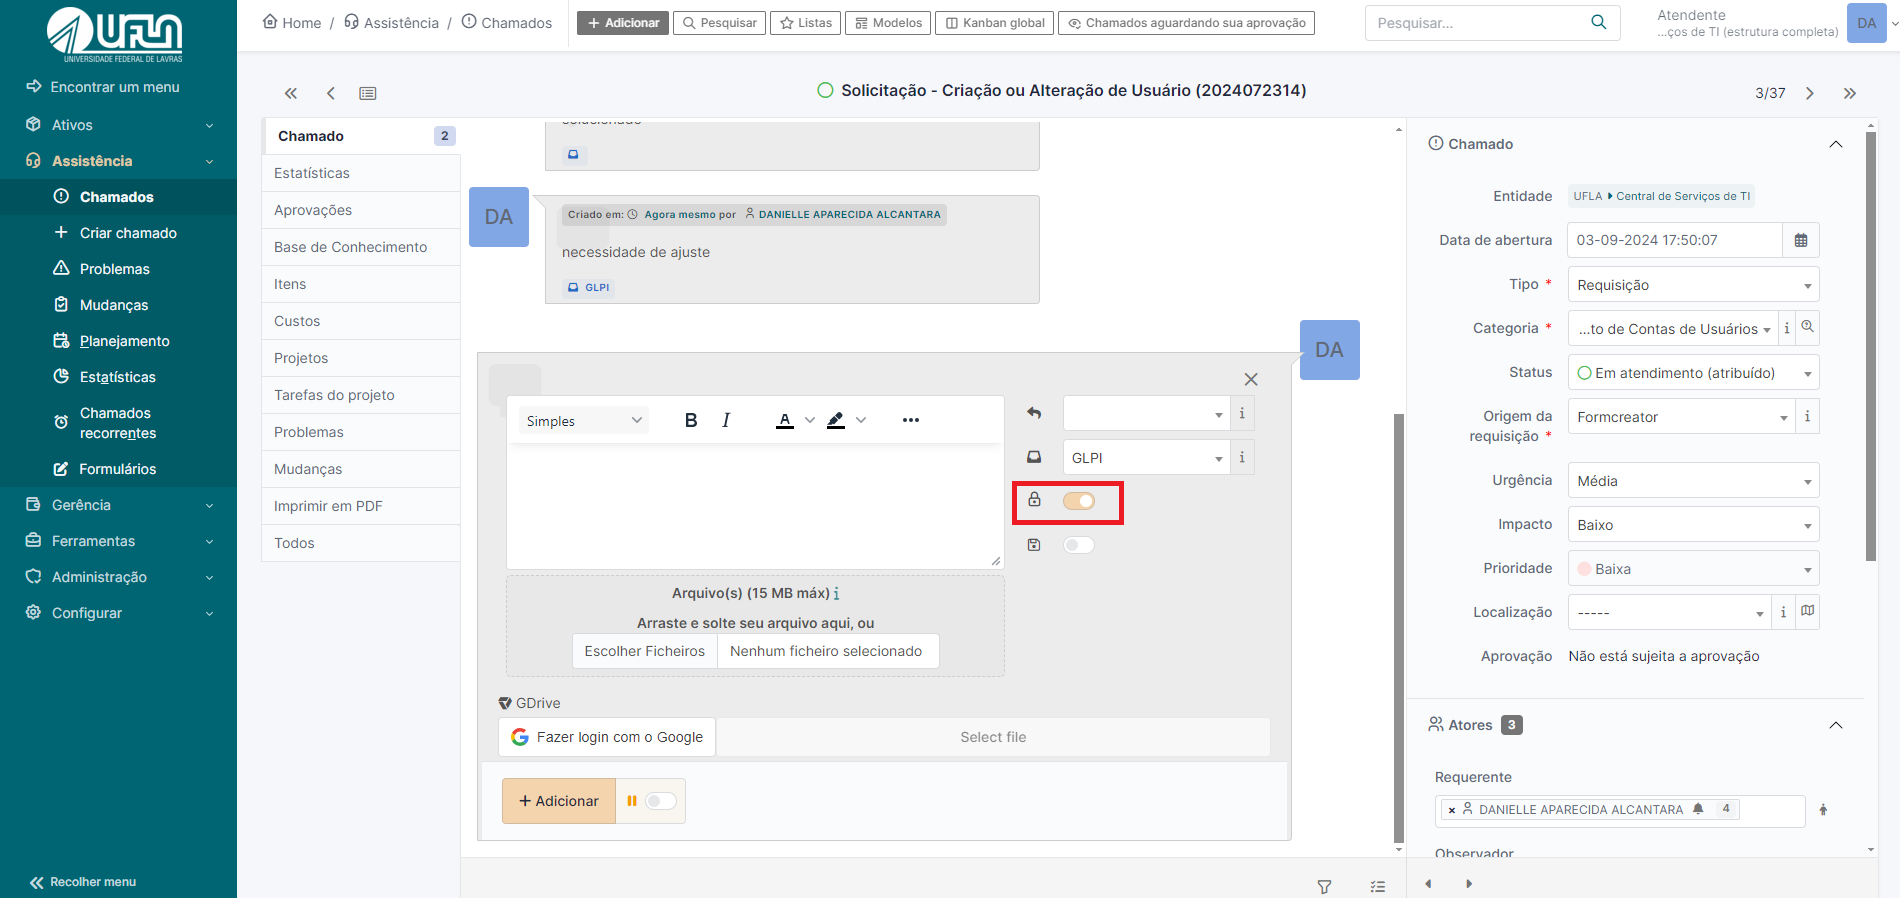Click info icon next to Categoria
1900x898 pixels.
coord(1787,328)
